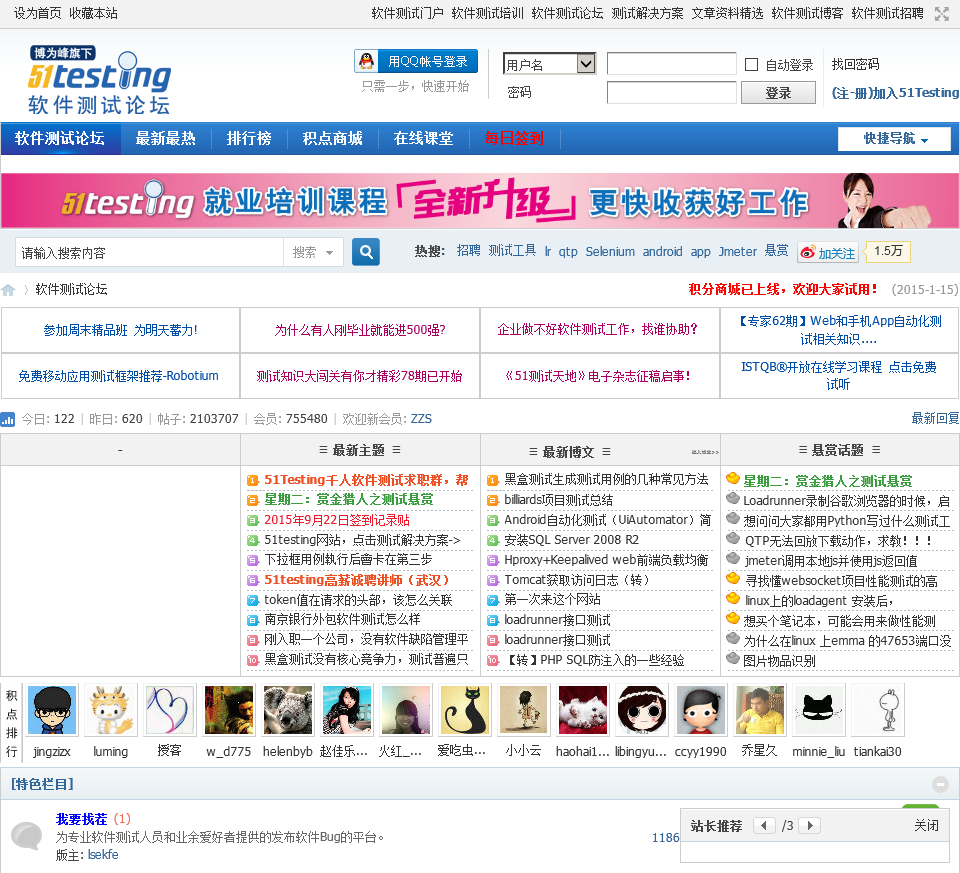Image resolution: width=960 pixels, height=873 pixels.
Task: Click the blue search magnifier button
Action: [366, 252]
